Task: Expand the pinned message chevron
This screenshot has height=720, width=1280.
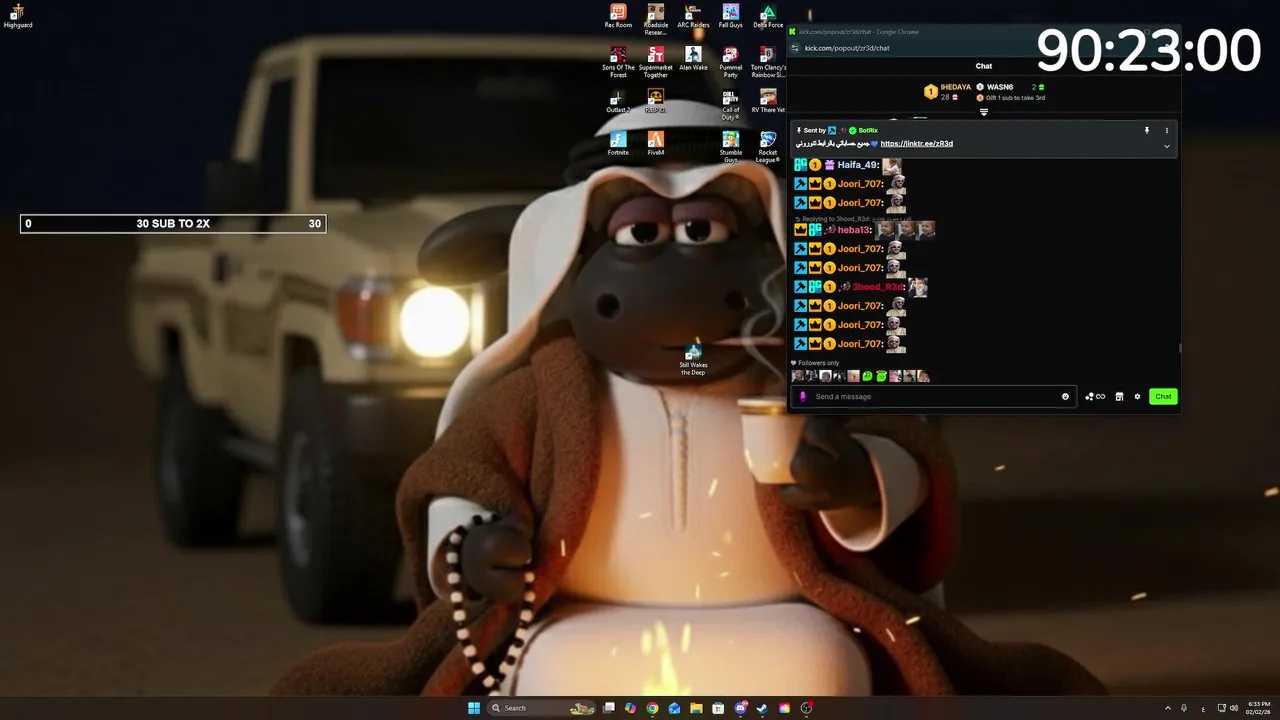Action: [x=1166, y=146]
